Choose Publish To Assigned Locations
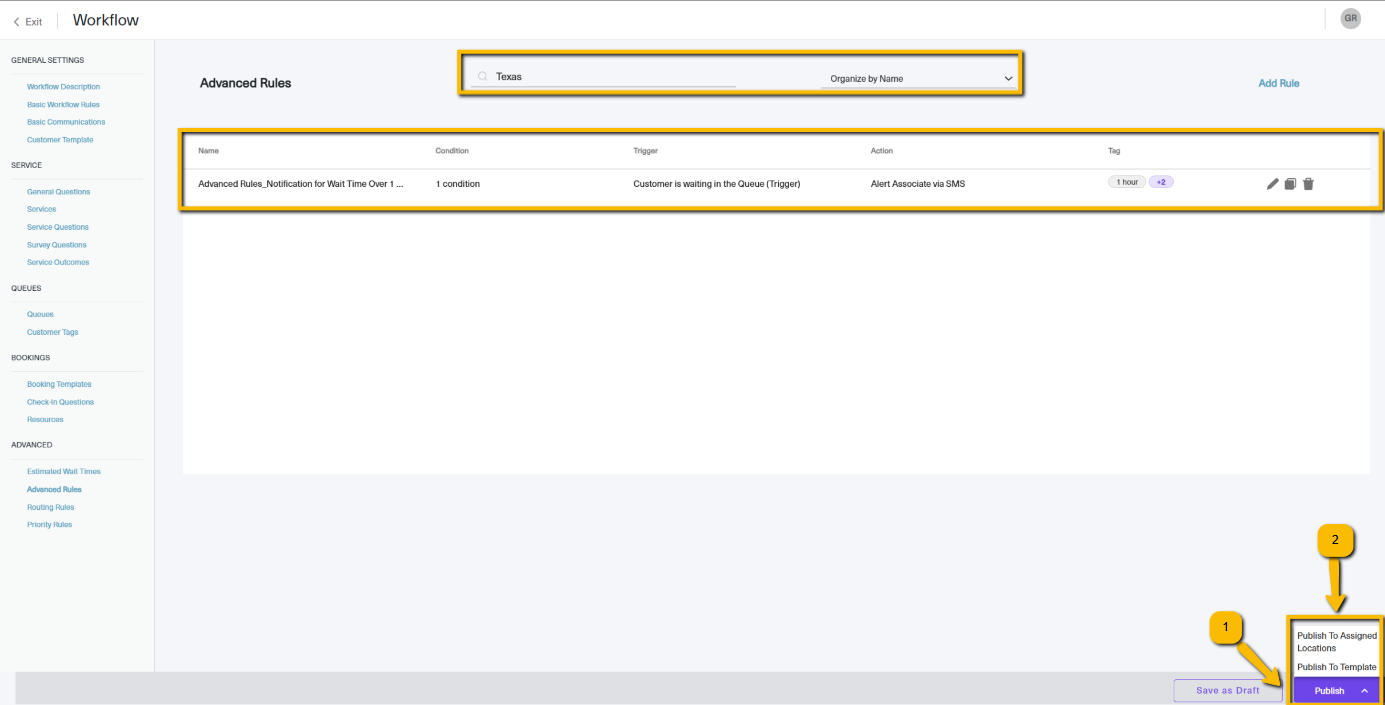Screen dimensions: 1385x705 [1337, 641]
